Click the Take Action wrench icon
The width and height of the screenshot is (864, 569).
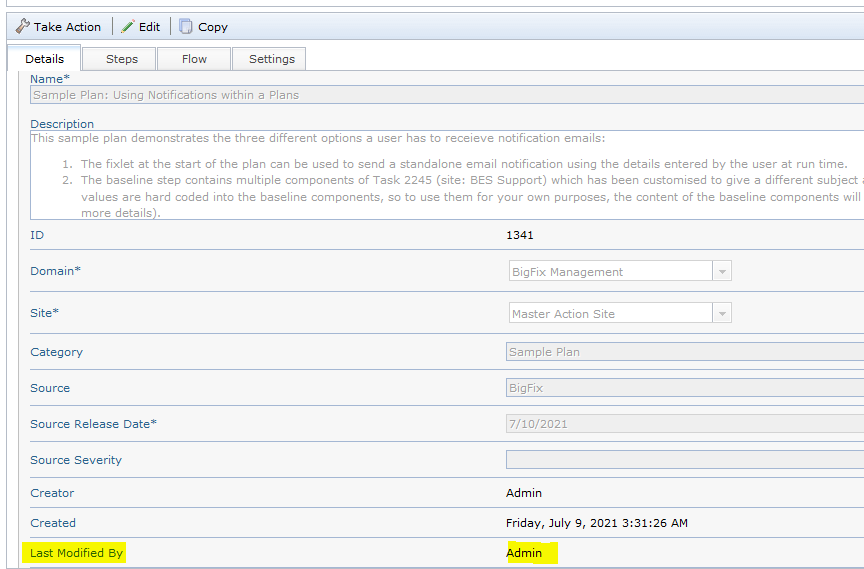[23, 27]
